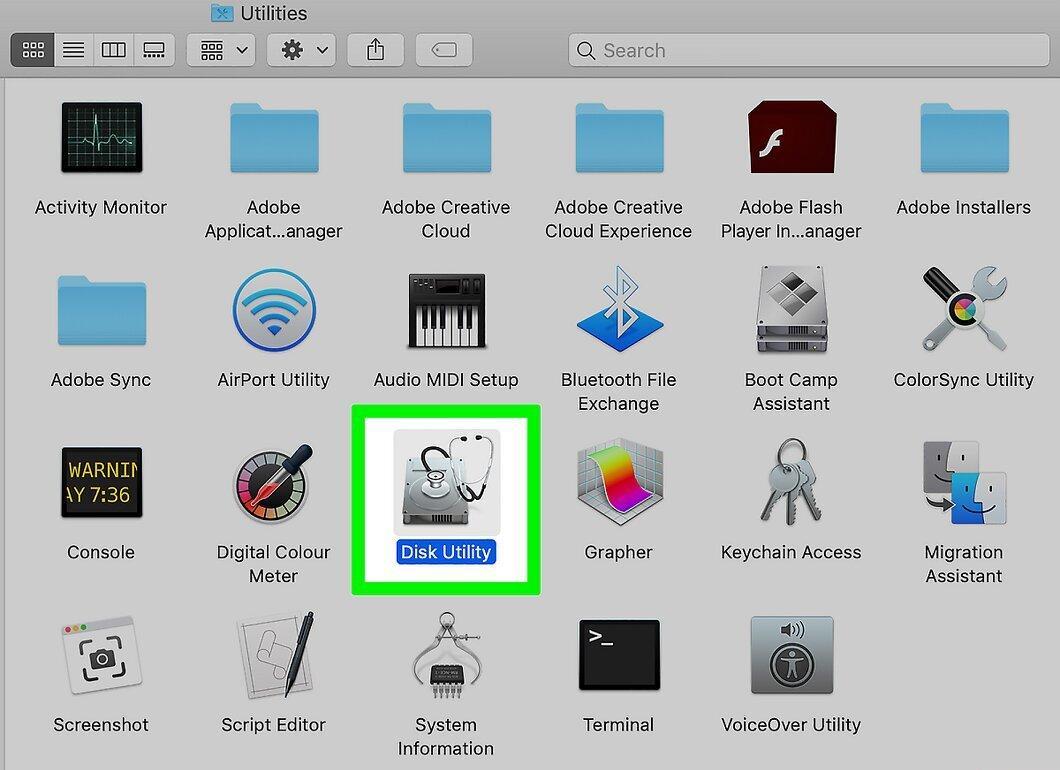This screenshot has height=770, width=1060.
Task: Open the gear action menu dropdown
Action: [302, 50]
